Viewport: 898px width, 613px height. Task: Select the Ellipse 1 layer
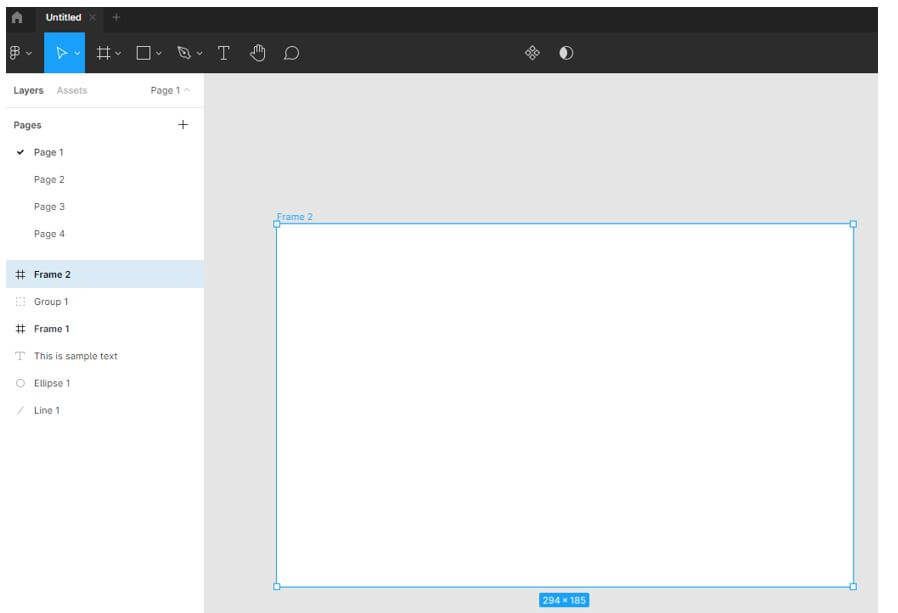point(105,383)
